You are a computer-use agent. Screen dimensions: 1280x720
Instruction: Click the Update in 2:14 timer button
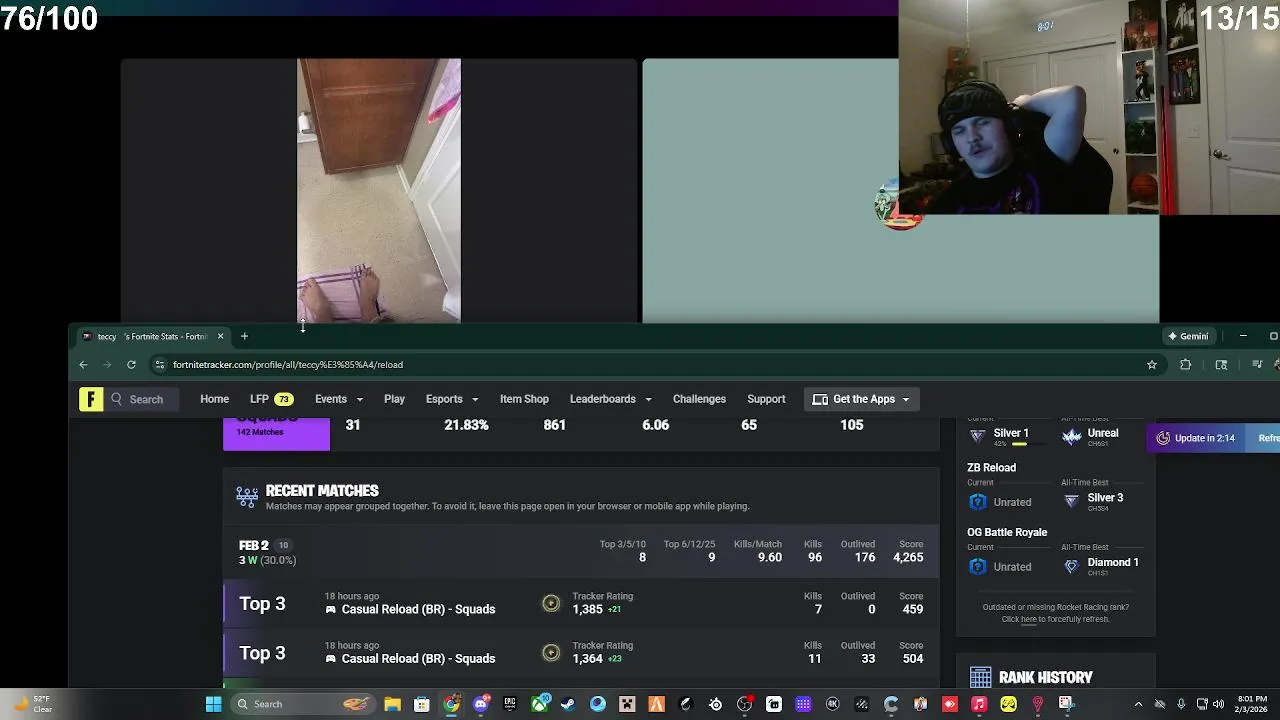click(x=1196, y=438)
